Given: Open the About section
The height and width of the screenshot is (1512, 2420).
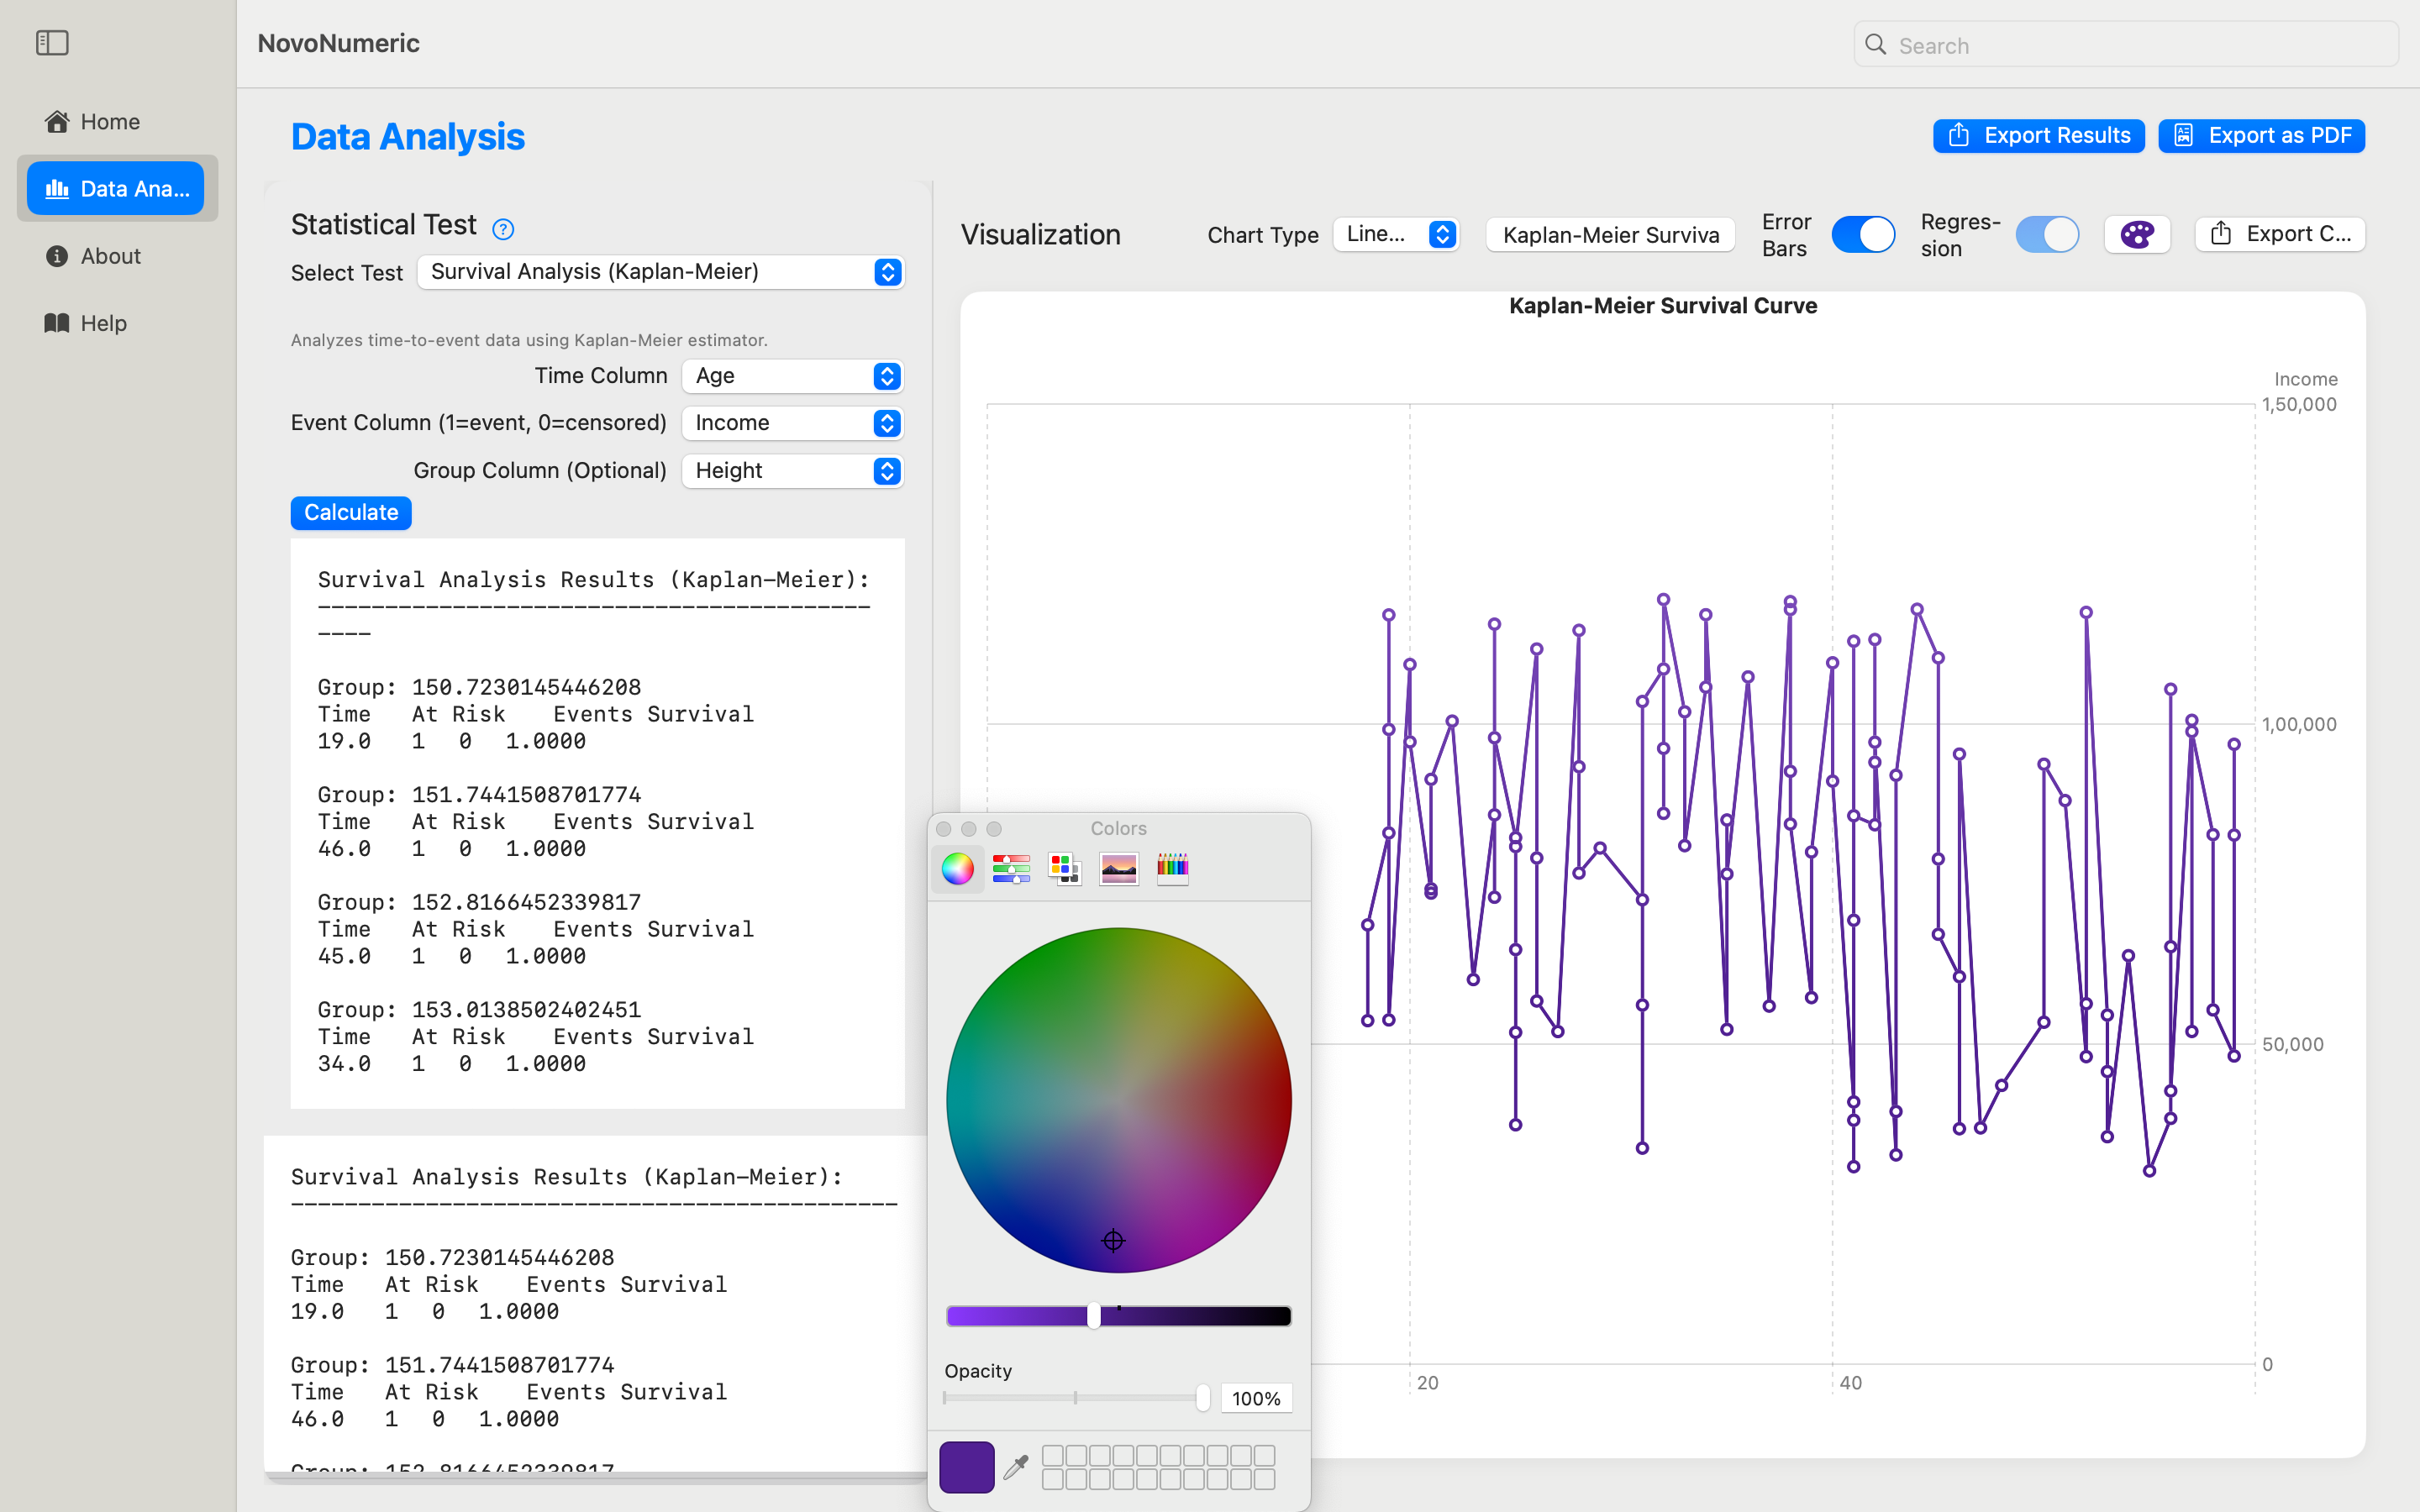Looking at the screenshot, I should point(118,256).
